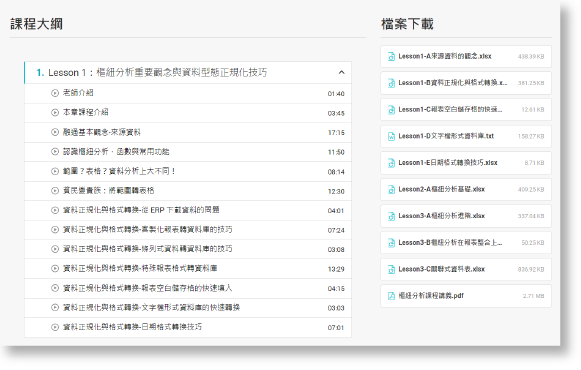The height and width of the screenshot is (370, 581).
Task: Download Lesson1-E 日期格式轉換技巧.xlsx
Action: point(466,163)
